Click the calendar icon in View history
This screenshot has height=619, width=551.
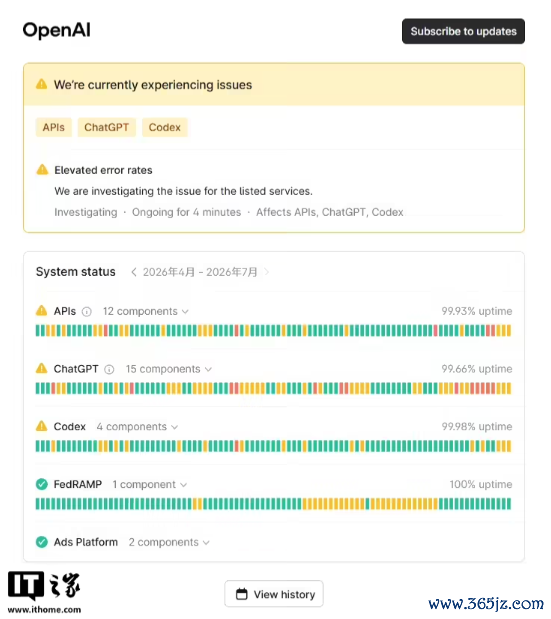point(242,594)
